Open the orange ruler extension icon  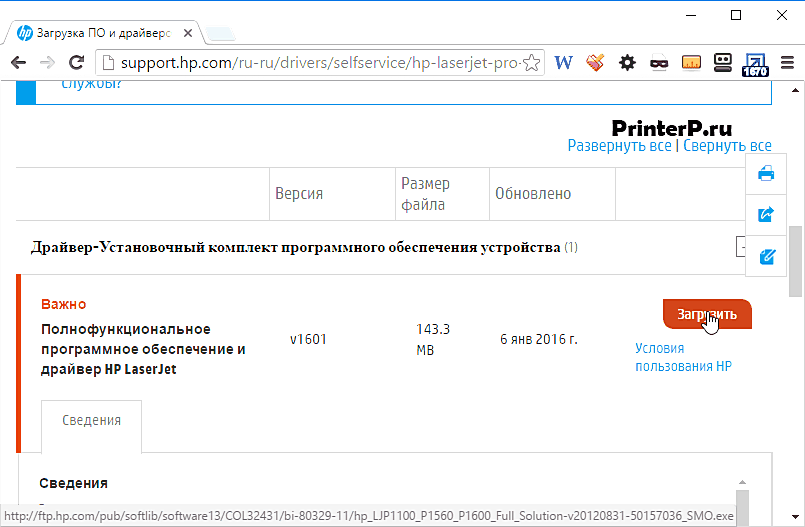[691, 63]
